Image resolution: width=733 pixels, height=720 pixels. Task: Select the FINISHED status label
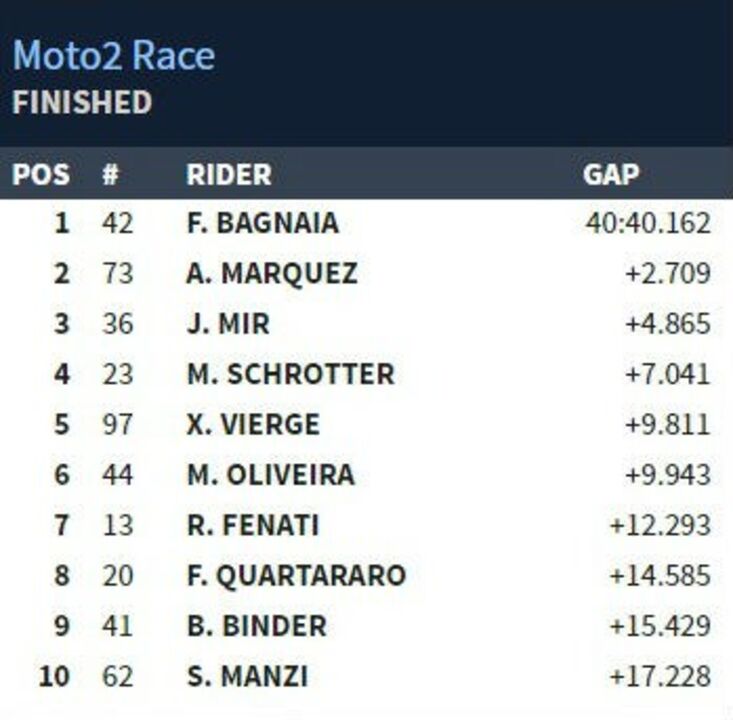[x=82, y=102]
